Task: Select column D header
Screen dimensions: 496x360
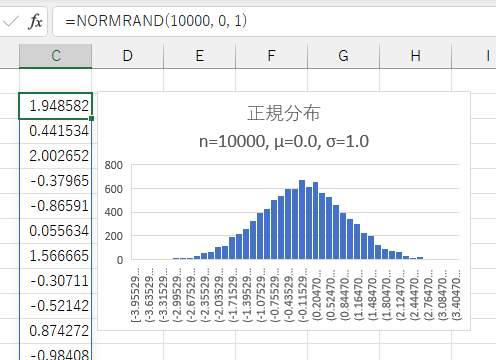Action: click(128, 56)
